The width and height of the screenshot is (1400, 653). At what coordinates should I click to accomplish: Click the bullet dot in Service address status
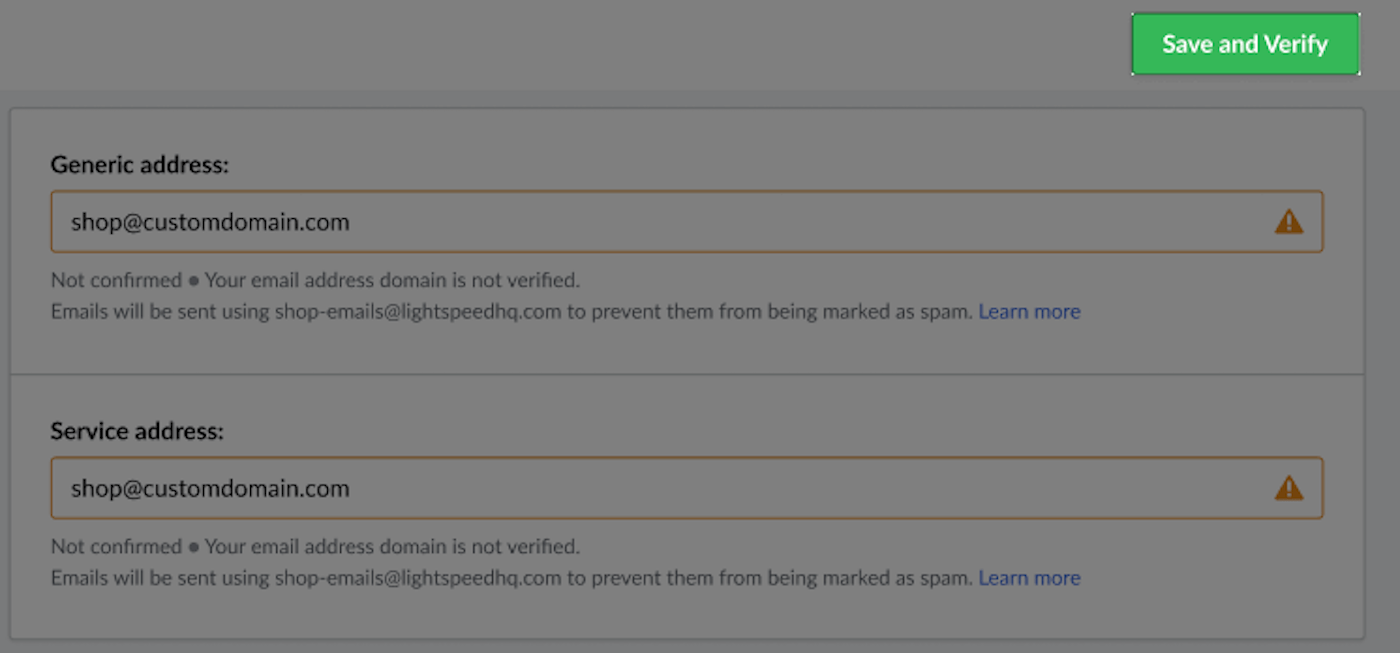pos(194,548)
